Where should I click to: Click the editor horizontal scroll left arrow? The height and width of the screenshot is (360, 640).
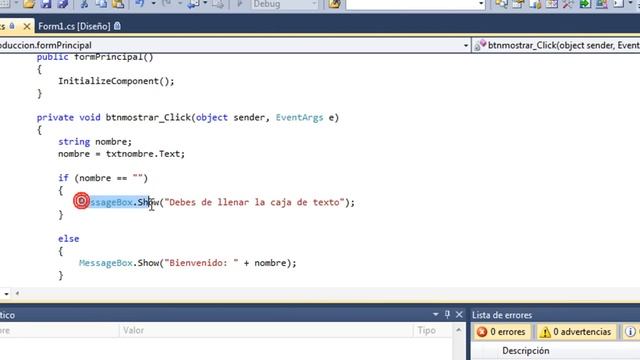pos(17,293)
